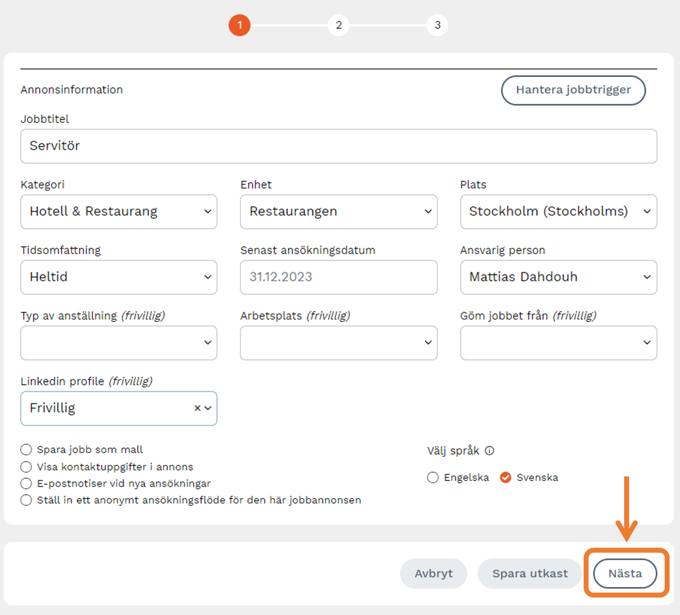Open the Plats dropdown showing Stockholm
The image size is (680, 615).
(558, 212)
